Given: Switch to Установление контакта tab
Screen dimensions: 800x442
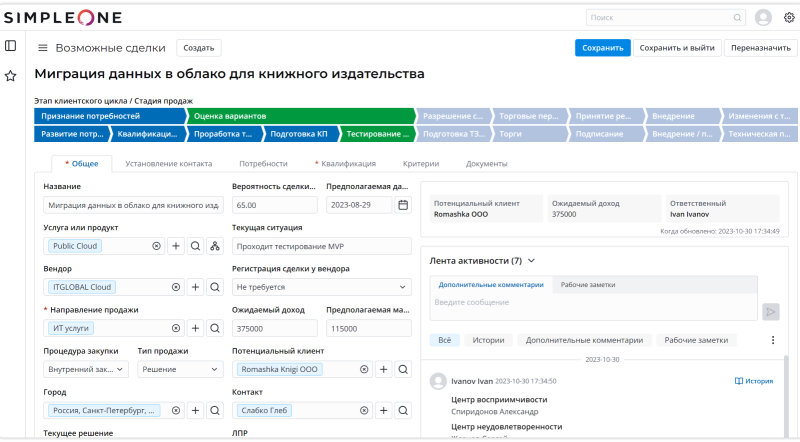Looking at the screenshot, I should [168, 164].
